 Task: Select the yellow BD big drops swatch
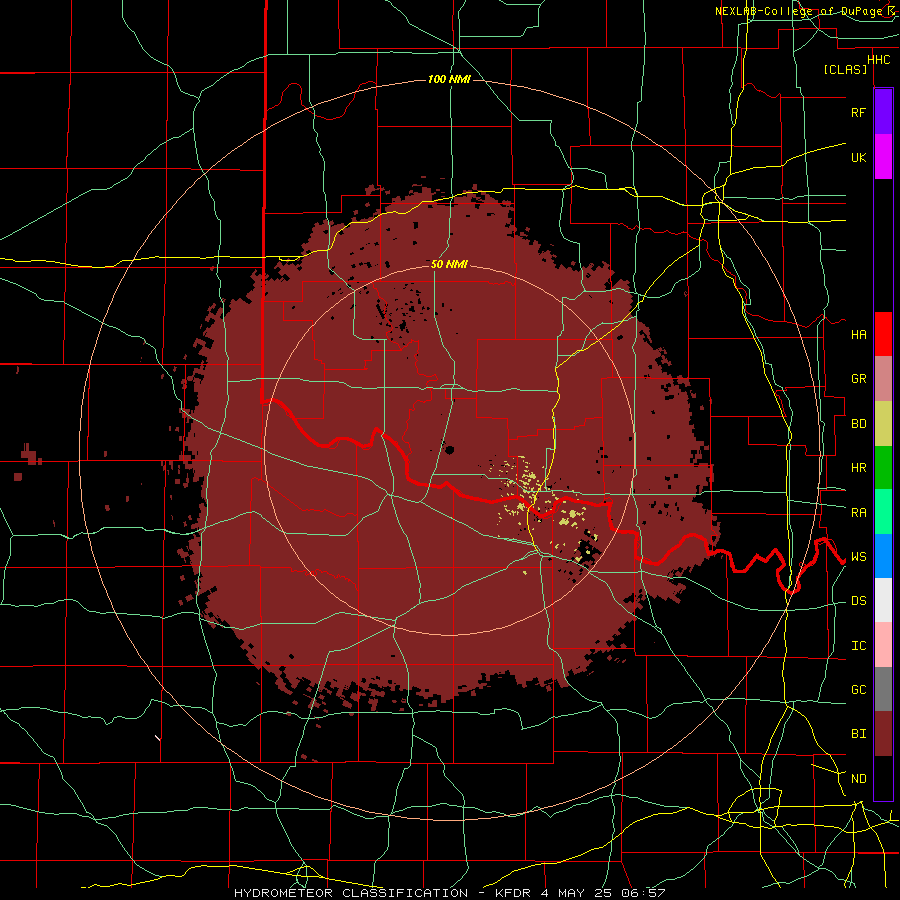point(883,423)
